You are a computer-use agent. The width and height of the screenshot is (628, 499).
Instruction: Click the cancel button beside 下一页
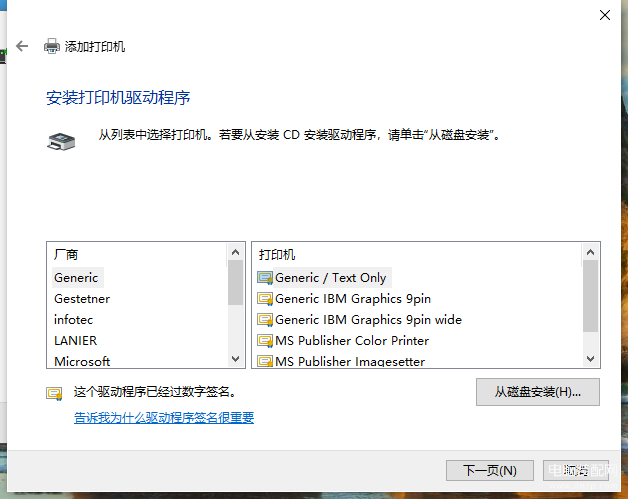576,470
